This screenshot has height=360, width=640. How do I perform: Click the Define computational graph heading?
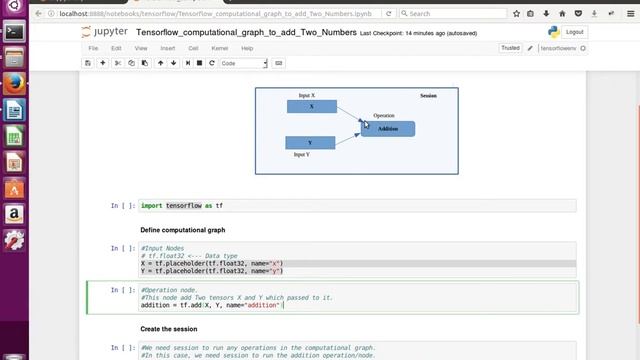click(183, 230)
